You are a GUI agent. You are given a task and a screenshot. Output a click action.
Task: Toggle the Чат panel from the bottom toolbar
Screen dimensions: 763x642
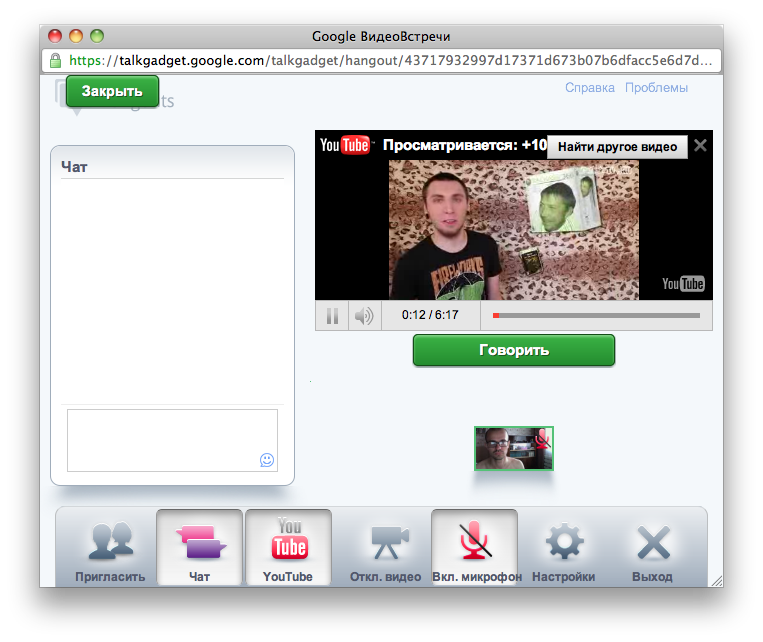pyautogui.click(x=200, y=548)
